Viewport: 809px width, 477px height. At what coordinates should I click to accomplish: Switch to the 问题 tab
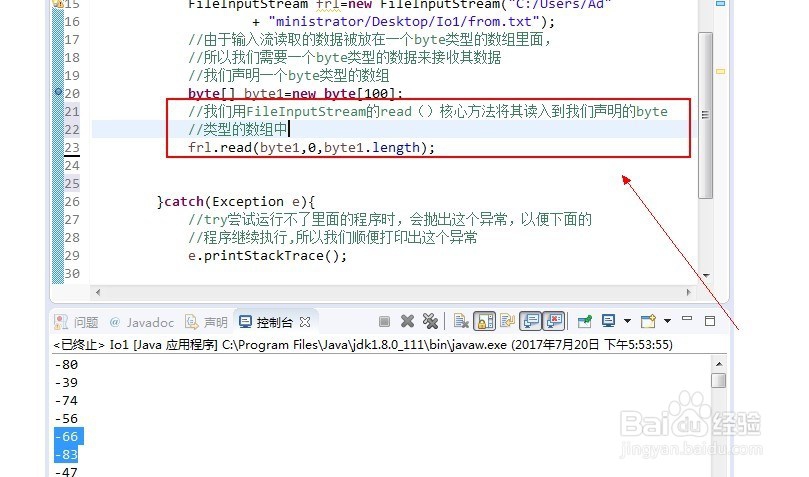click(x=77, y=323)
